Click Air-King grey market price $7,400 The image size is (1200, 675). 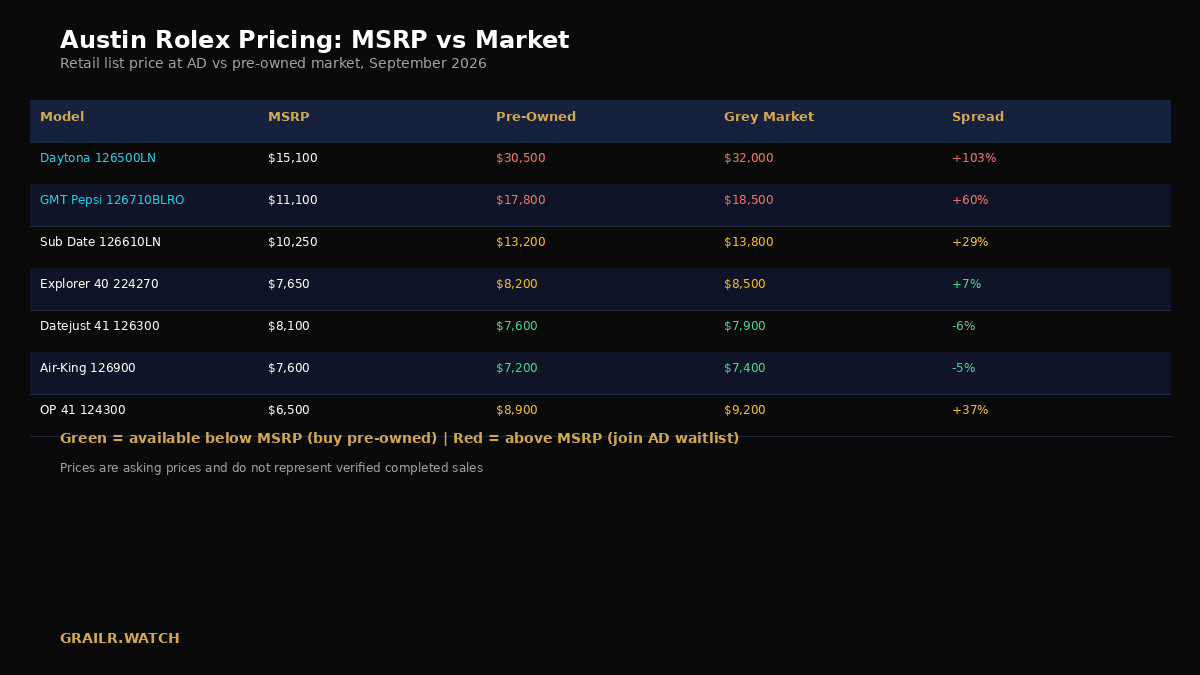[x=745, y=368]
